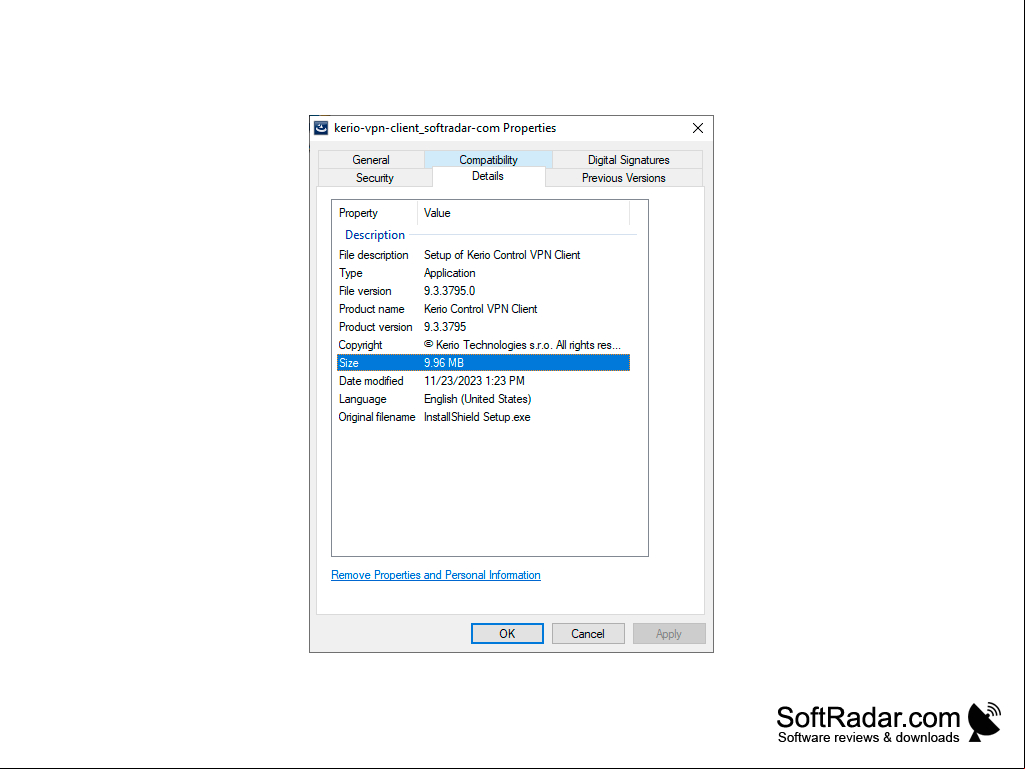Click value 'Setup of Kerio Control VPN Client'

pyautogui.click(x=502, y=255)
